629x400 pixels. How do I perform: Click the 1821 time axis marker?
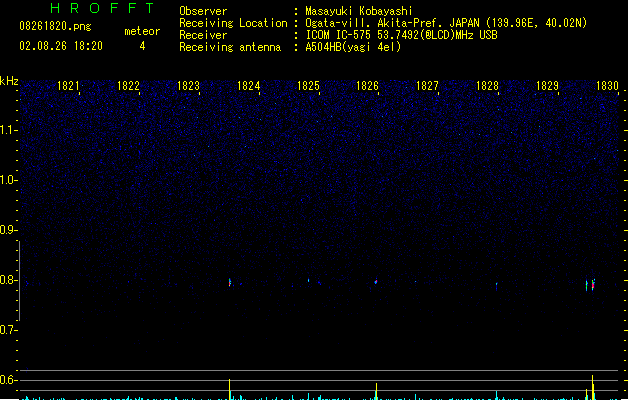point(68,86)
